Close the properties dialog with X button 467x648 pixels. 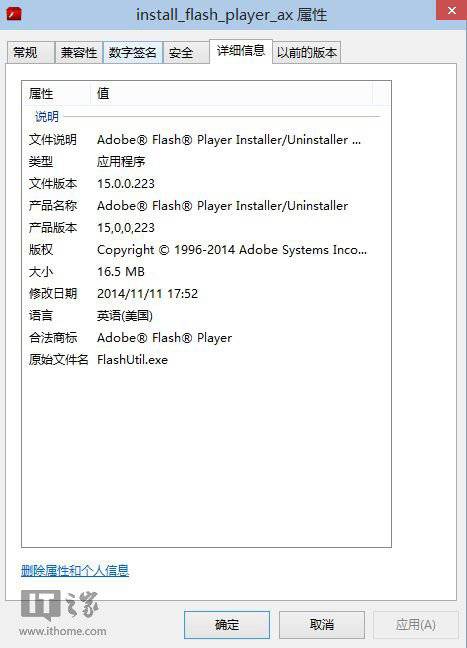[451, 10]
